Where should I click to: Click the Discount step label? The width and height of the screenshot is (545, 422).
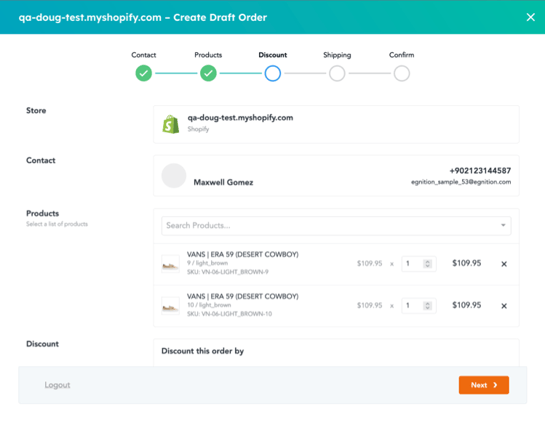(x=272, y=55)
